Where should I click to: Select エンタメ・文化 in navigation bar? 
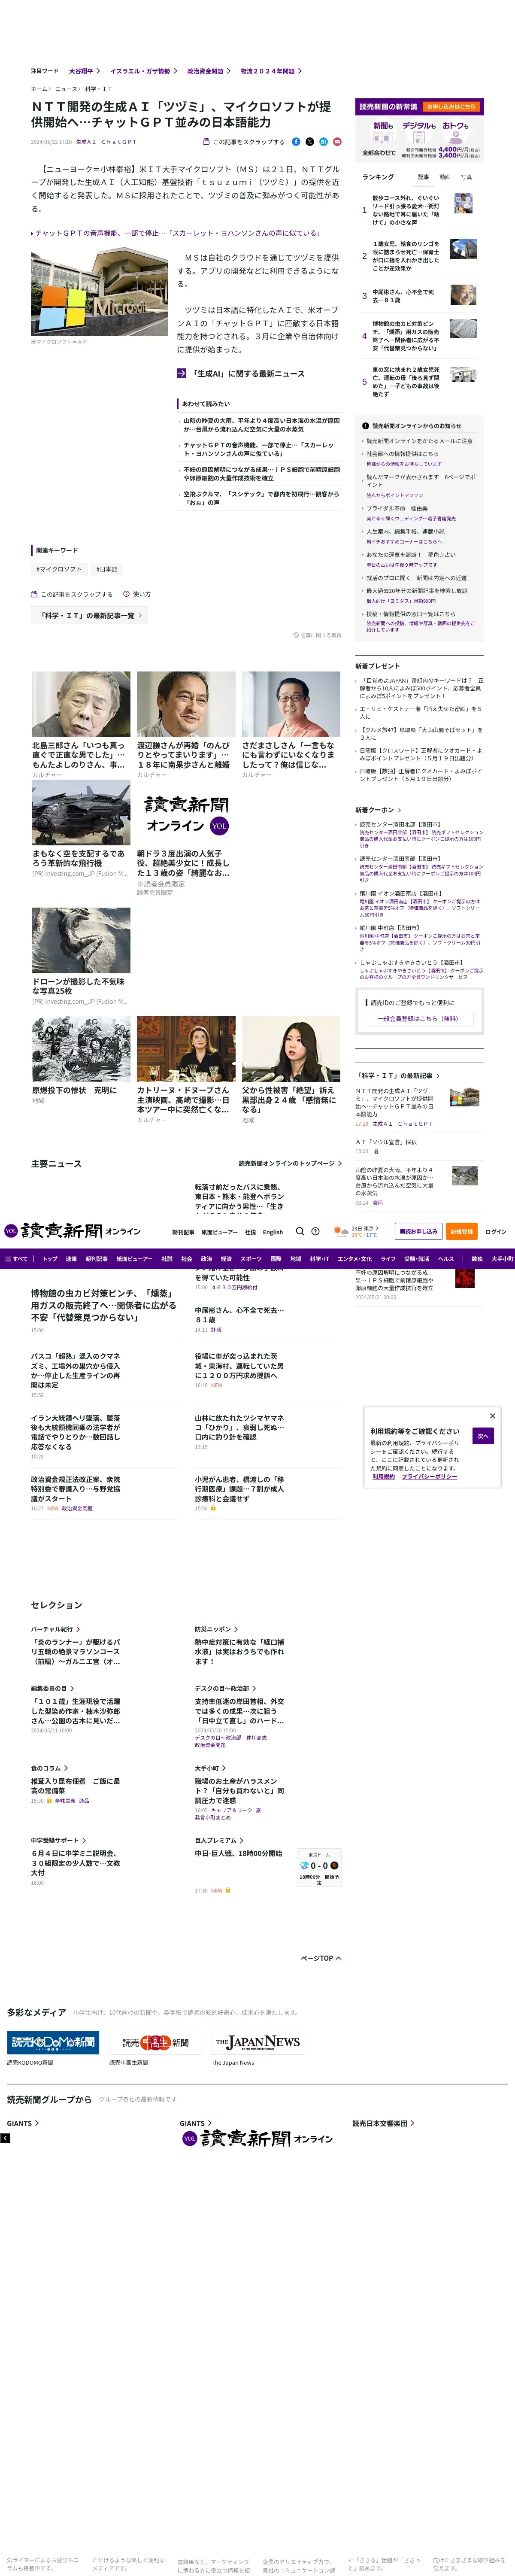coord(354,1259)
